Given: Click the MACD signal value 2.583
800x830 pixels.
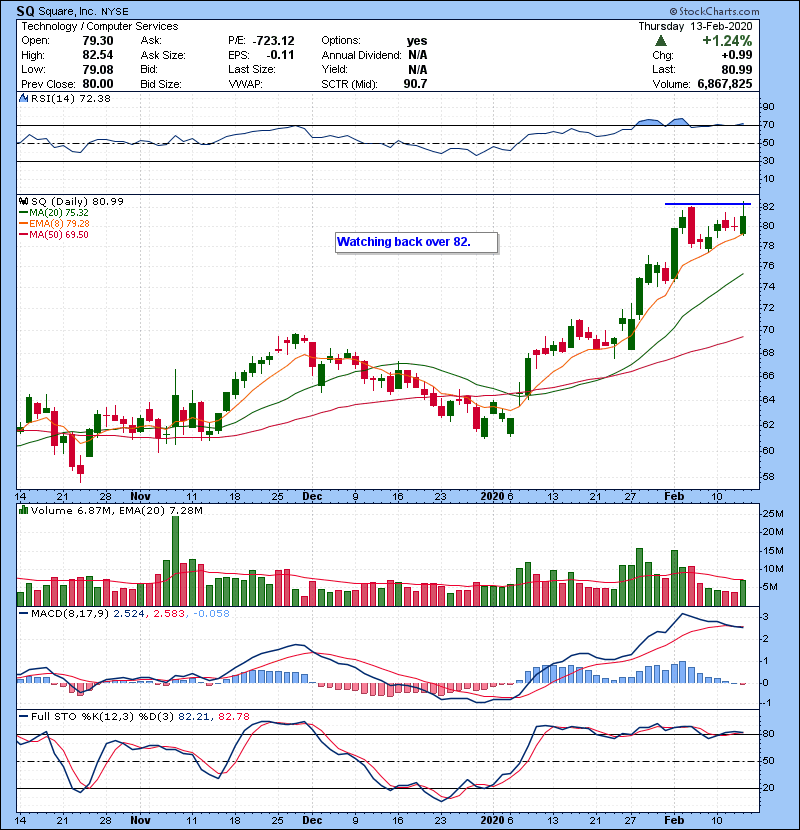Looking at the screenshot, I should [x=169, y=614].
